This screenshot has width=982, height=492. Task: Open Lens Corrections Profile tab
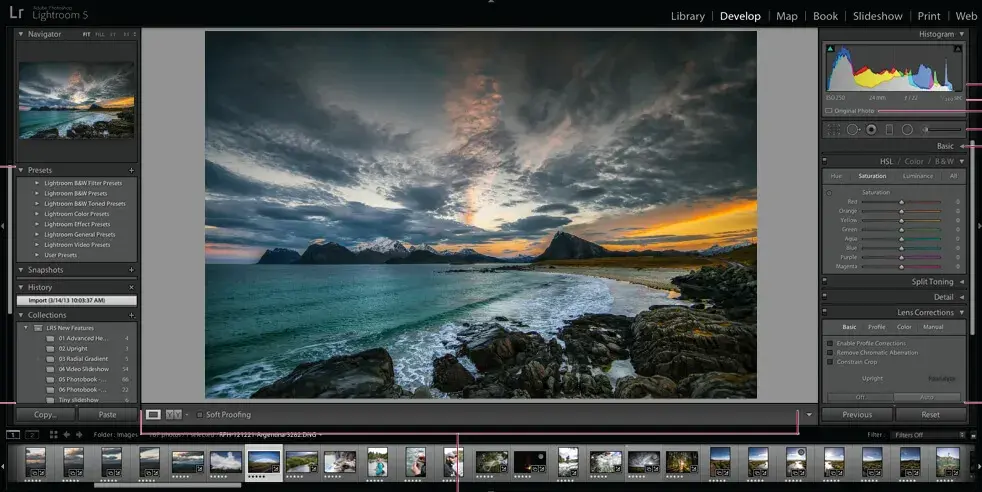pos(876,327)
